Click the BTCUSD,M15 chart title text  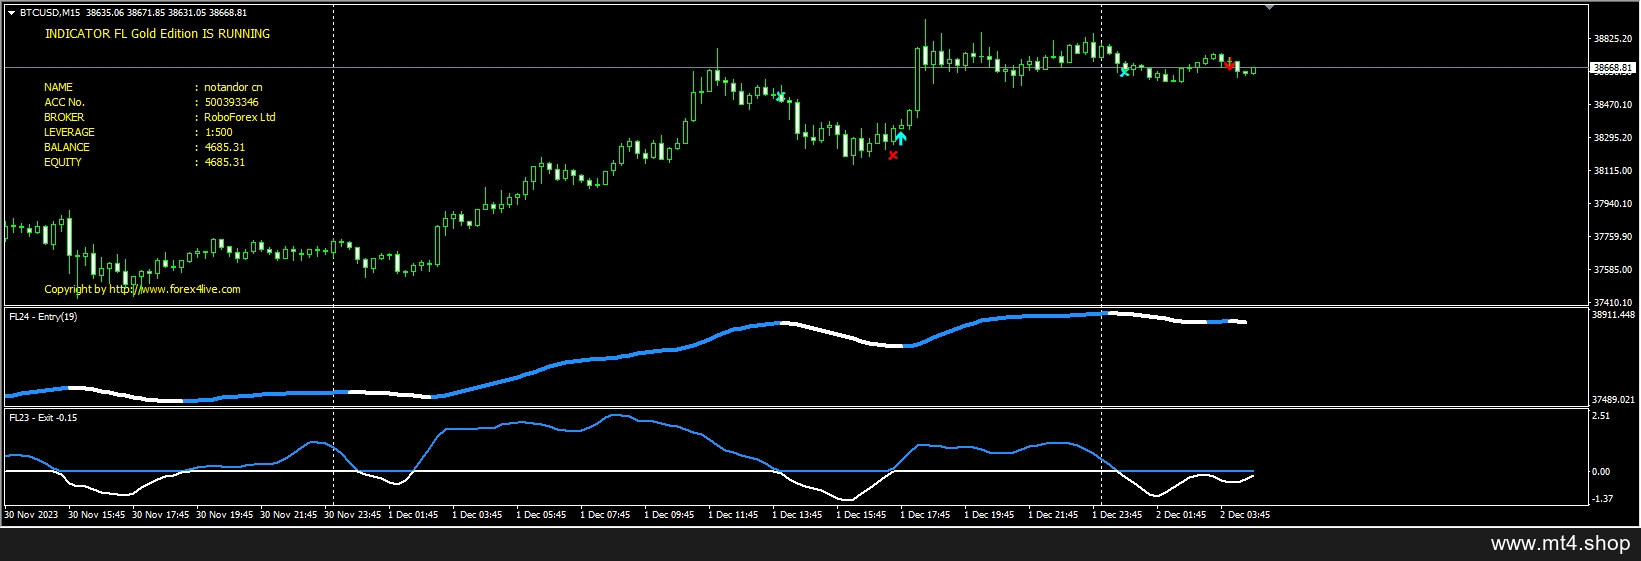50,13
